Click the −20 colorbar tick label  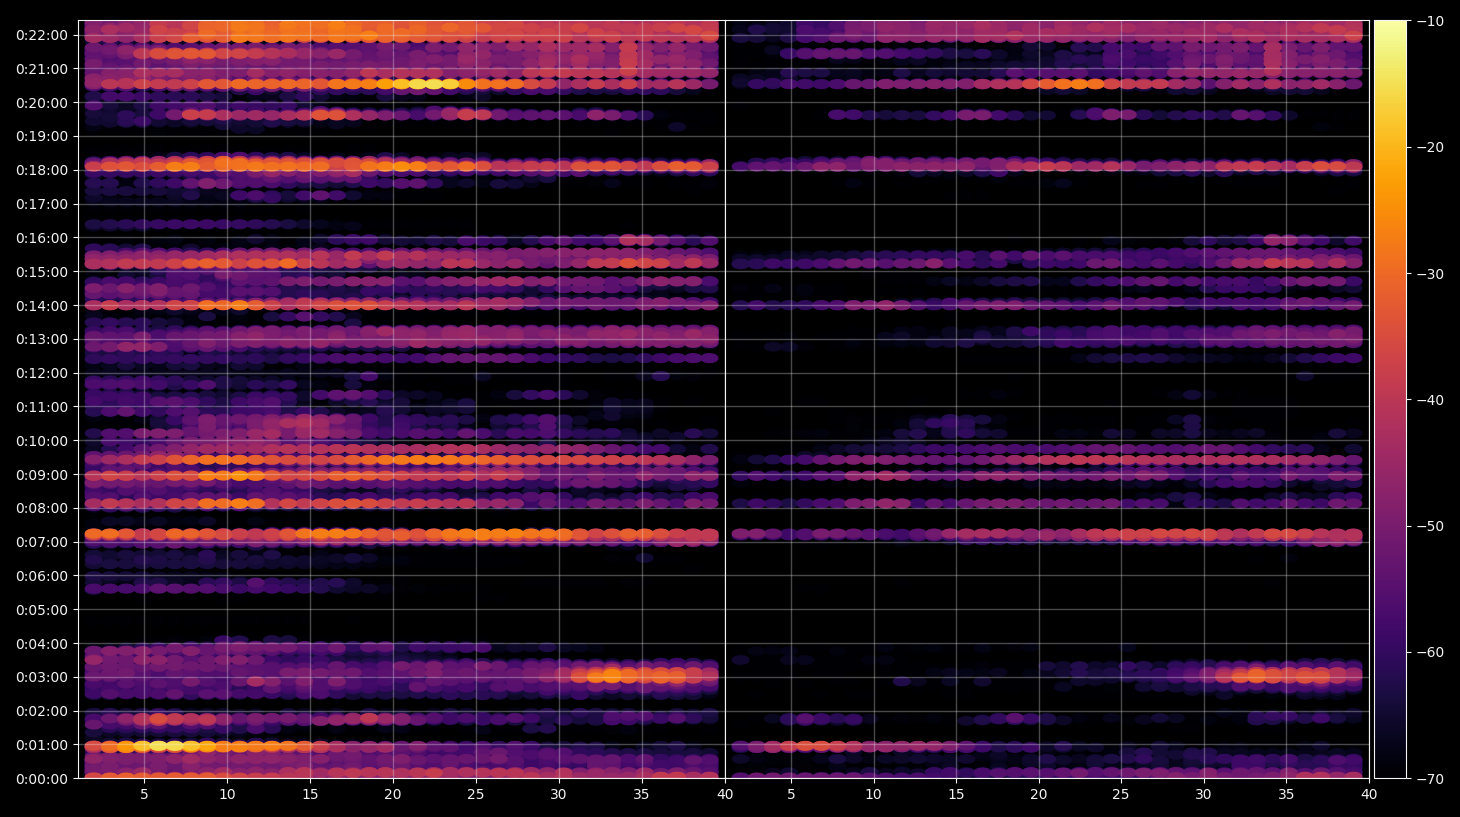click(x=1431, y=147)
